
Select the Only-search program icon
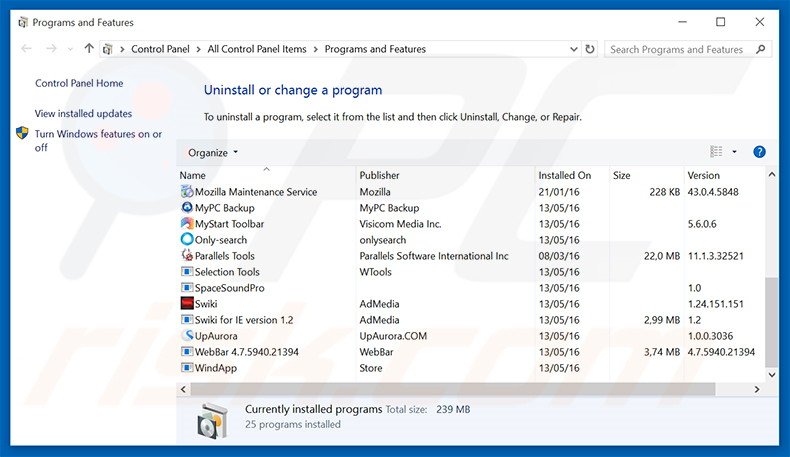[x=187, y=240]
